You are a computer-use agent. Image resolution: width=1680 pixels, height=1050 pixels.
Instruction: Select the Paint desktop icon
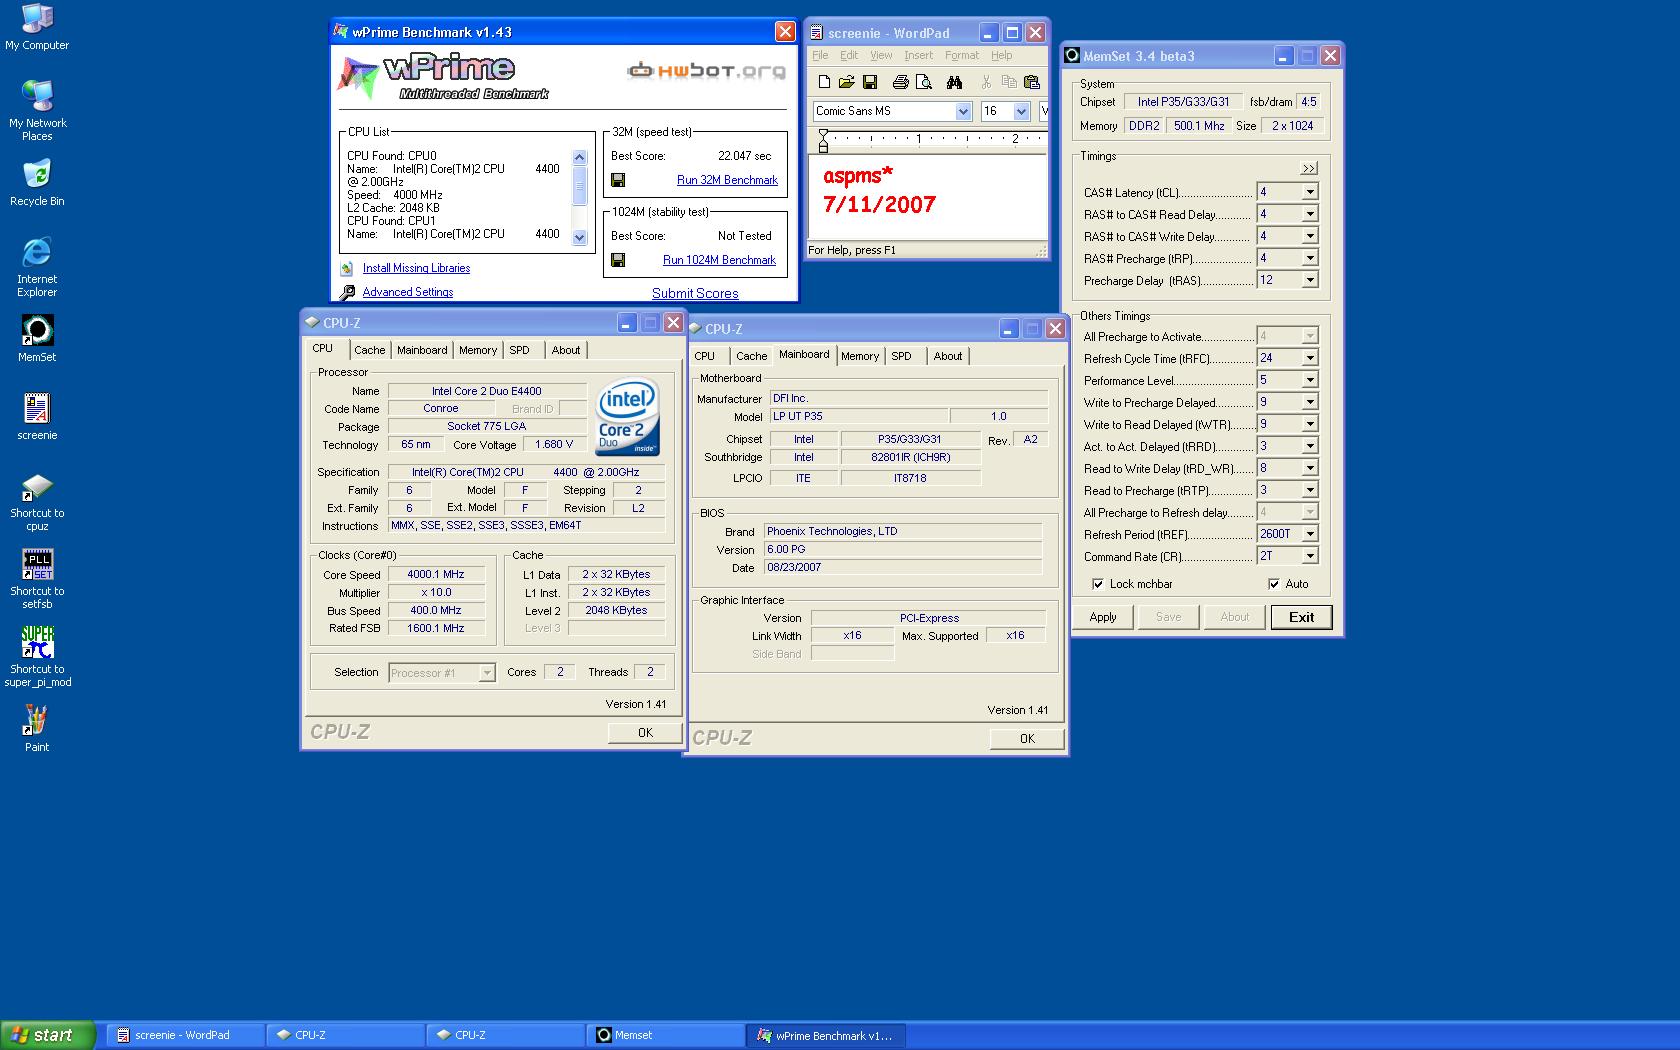pos(37,728)
